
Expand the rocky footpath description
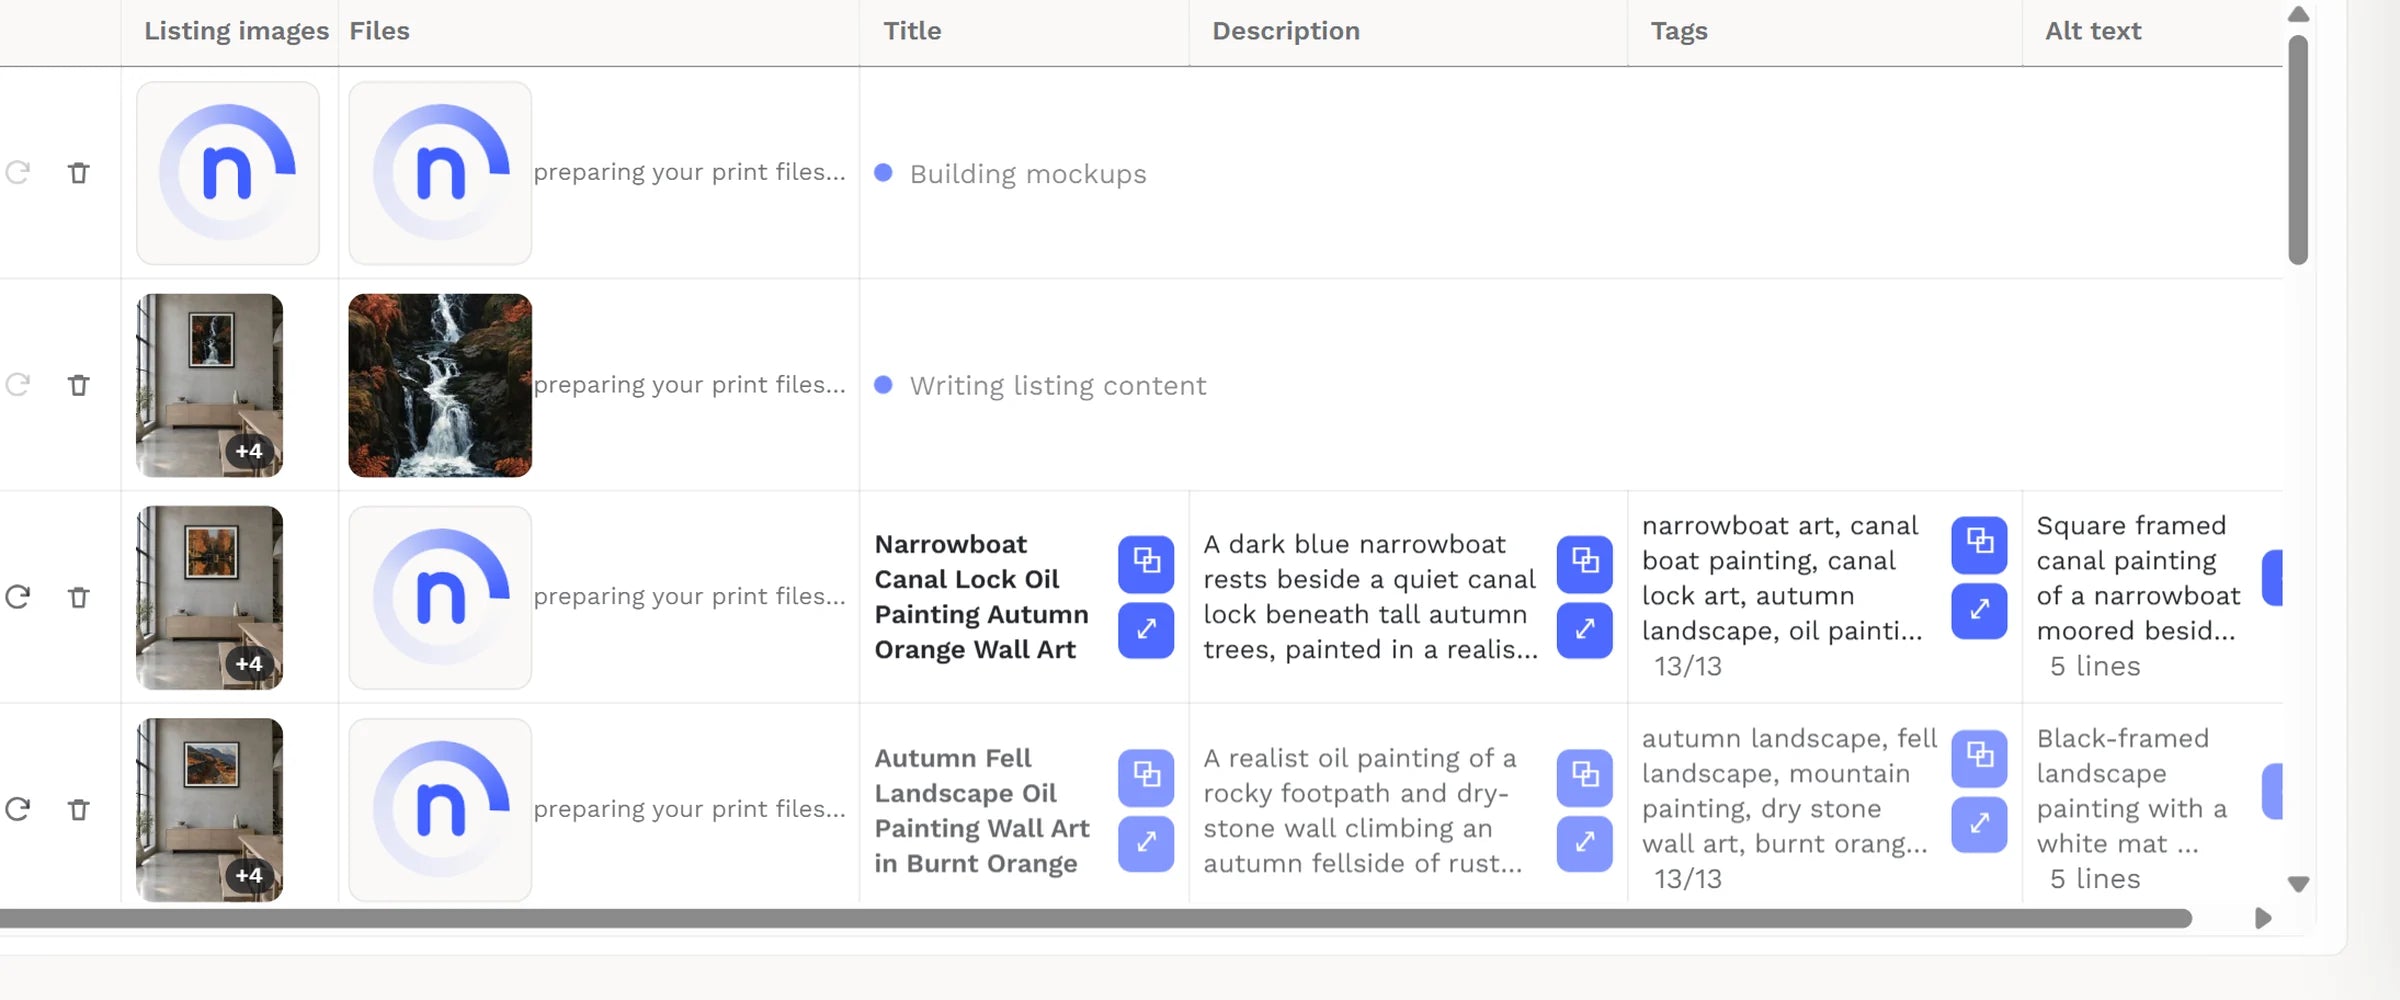[x=1585, y=843]
